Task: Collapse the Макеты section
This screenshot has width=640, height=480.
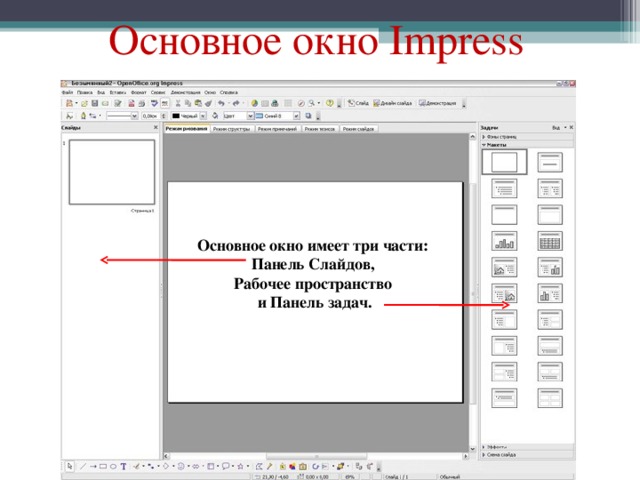Action: tap(527, 145)
